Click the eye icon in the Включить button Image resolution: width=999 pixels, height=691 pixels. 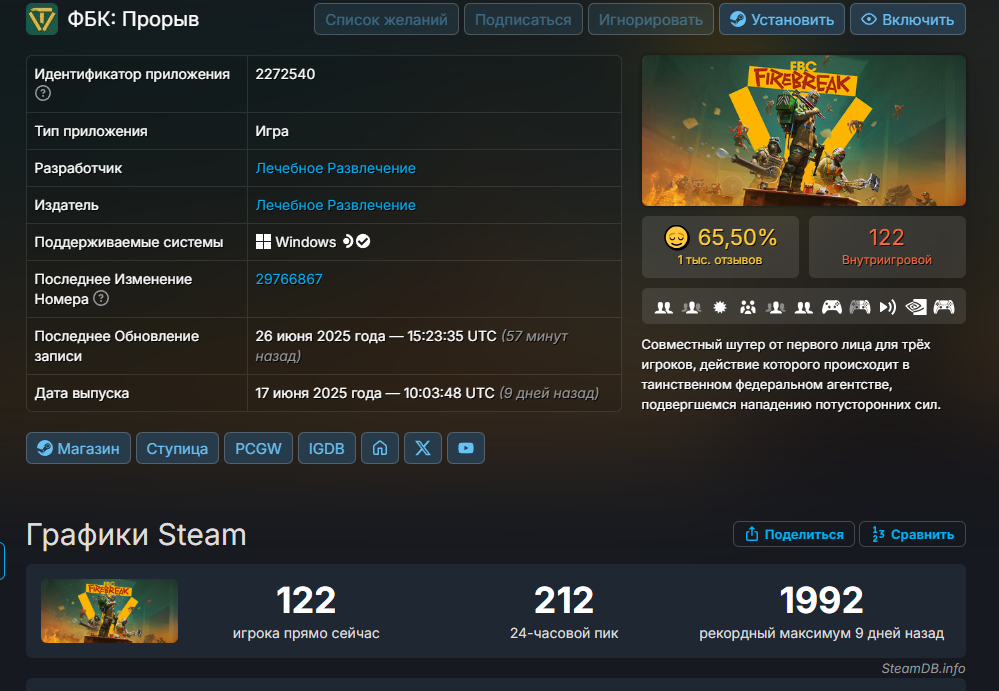pos(868,19)
